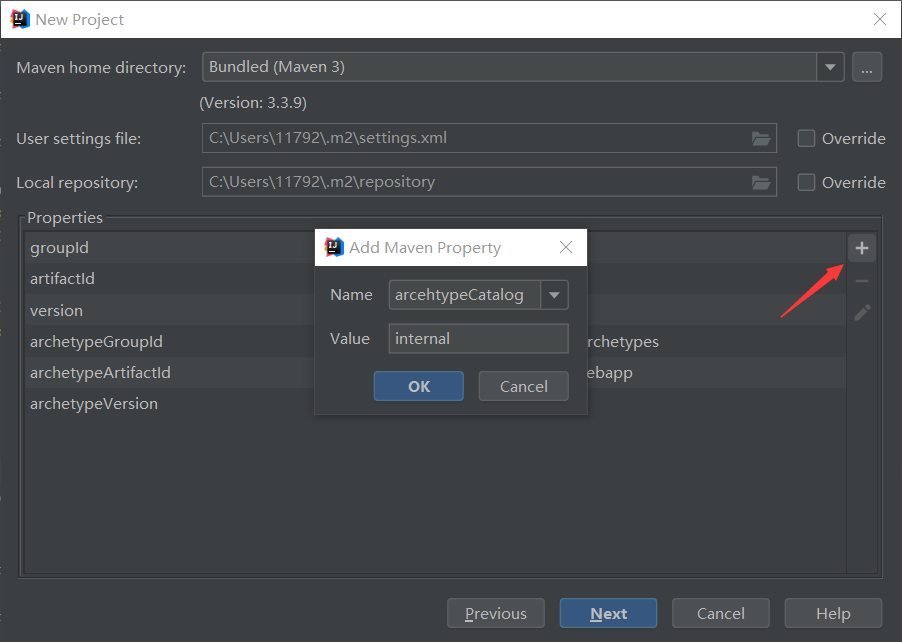Click the pencil edit property icon
902x642 pixels.
pyautogui.click(x=862, y=312)
